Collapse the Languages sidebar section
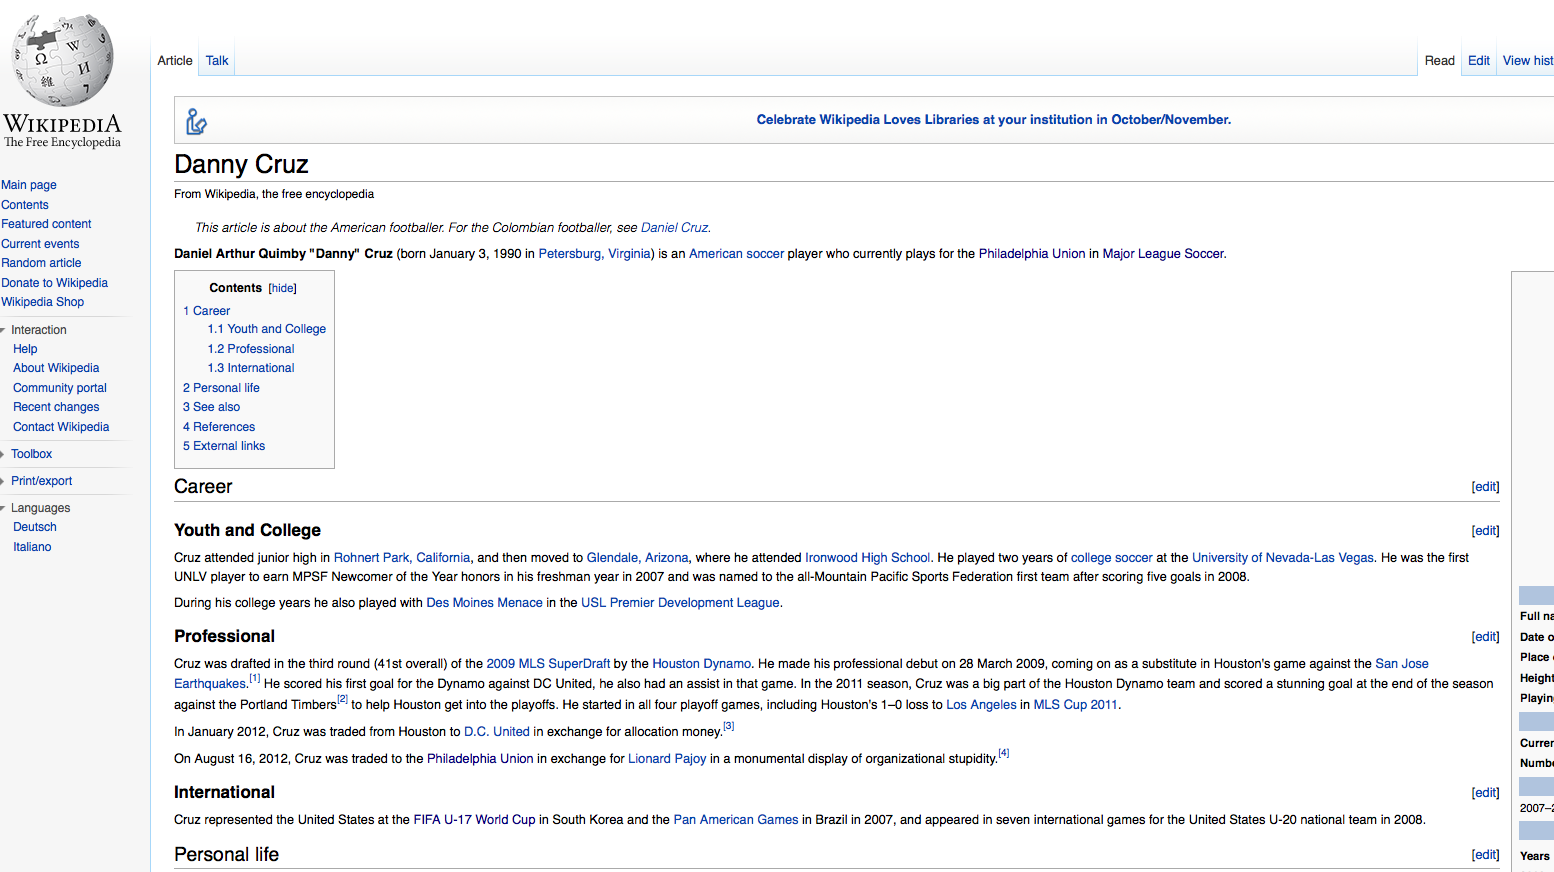1554x872 pixels. point(40,508)
